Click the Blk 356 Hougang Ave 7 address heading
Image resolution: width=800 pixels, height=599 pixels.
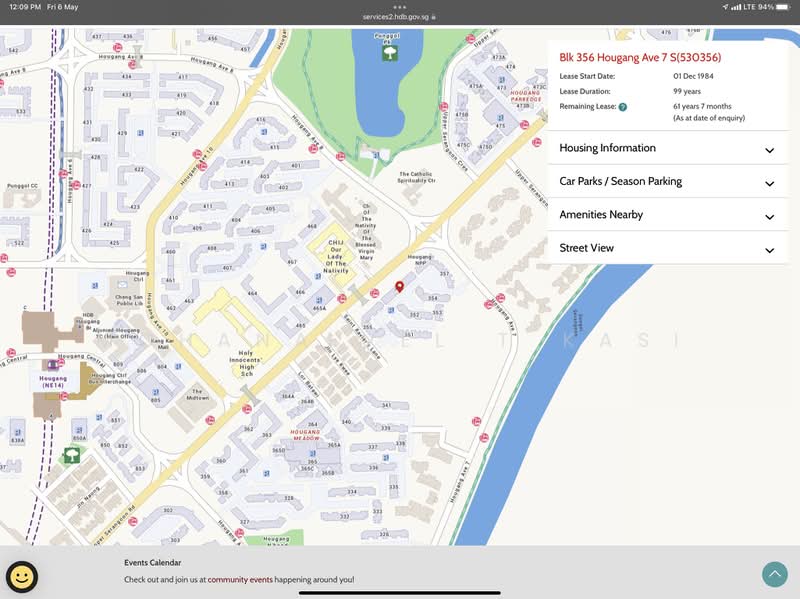640,57
